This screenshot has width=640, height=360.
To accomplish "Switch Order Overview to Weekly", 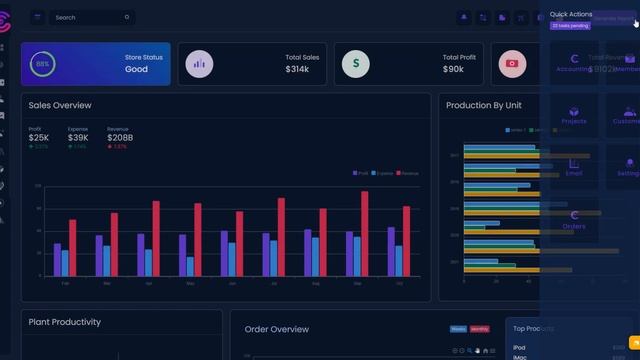I will (458, 329).
